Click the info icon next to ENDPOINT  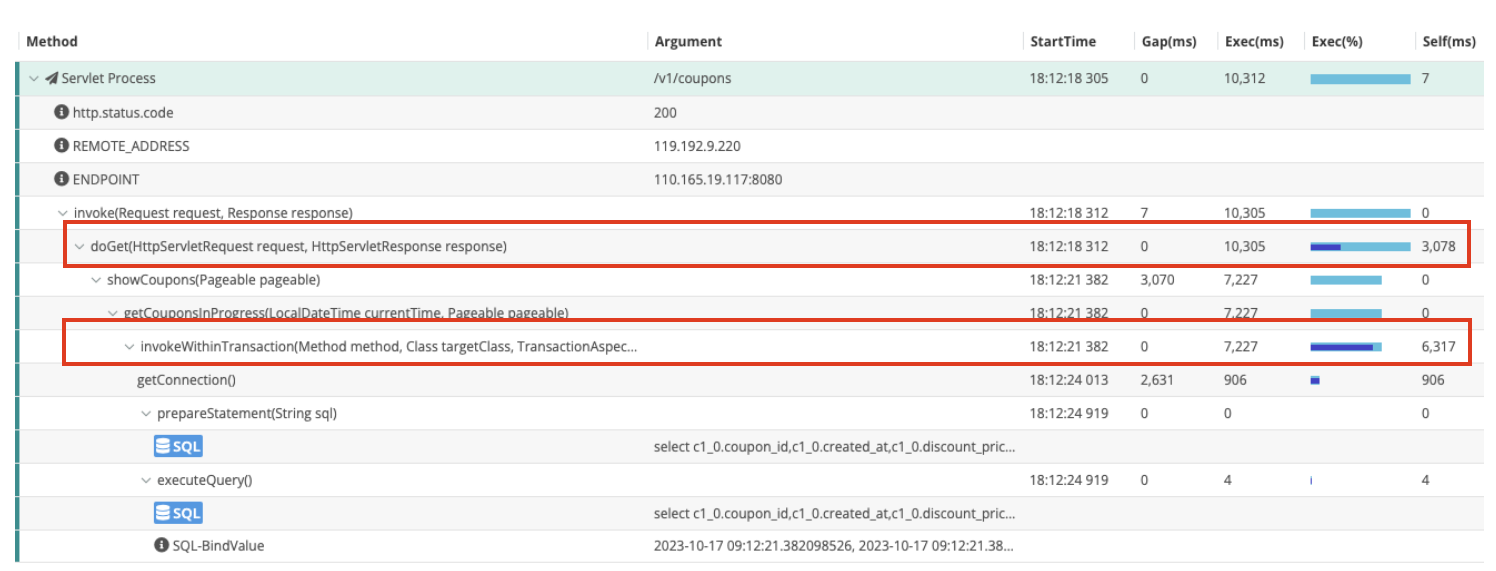pos(62,180)
